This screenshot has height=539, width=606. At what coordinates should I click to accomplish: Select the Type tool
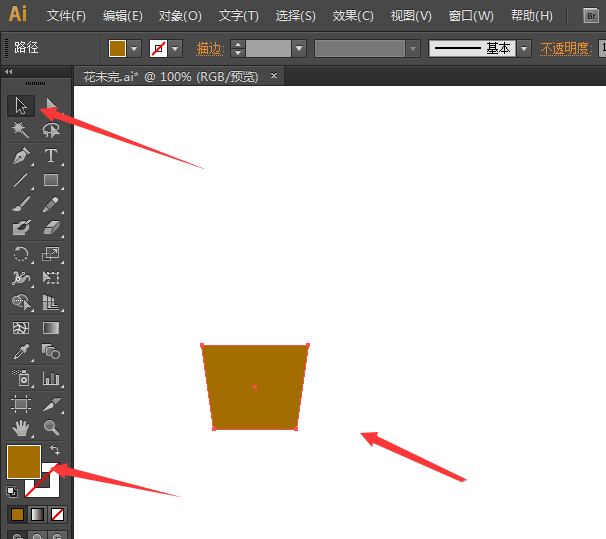coord(51,156)
